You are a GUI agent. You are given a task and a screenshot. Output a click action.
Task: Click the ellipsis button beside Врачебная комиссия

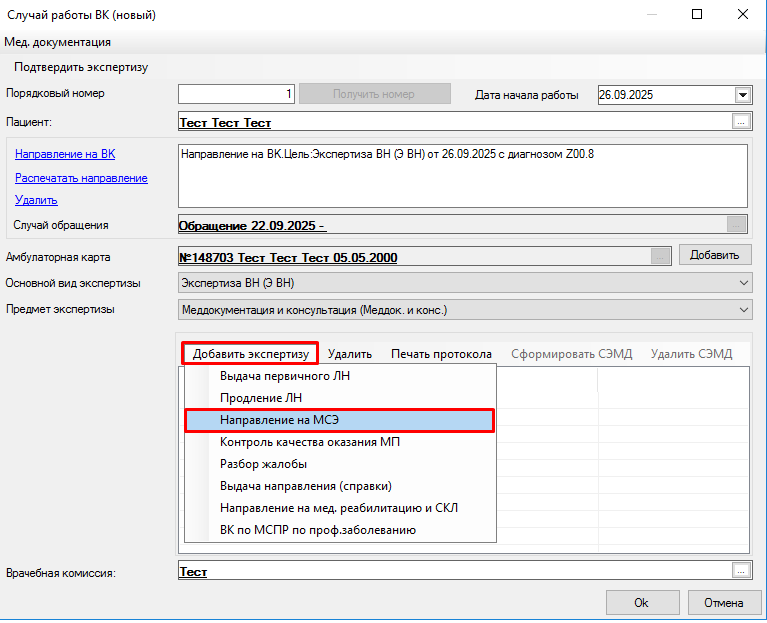coord(740,571)
